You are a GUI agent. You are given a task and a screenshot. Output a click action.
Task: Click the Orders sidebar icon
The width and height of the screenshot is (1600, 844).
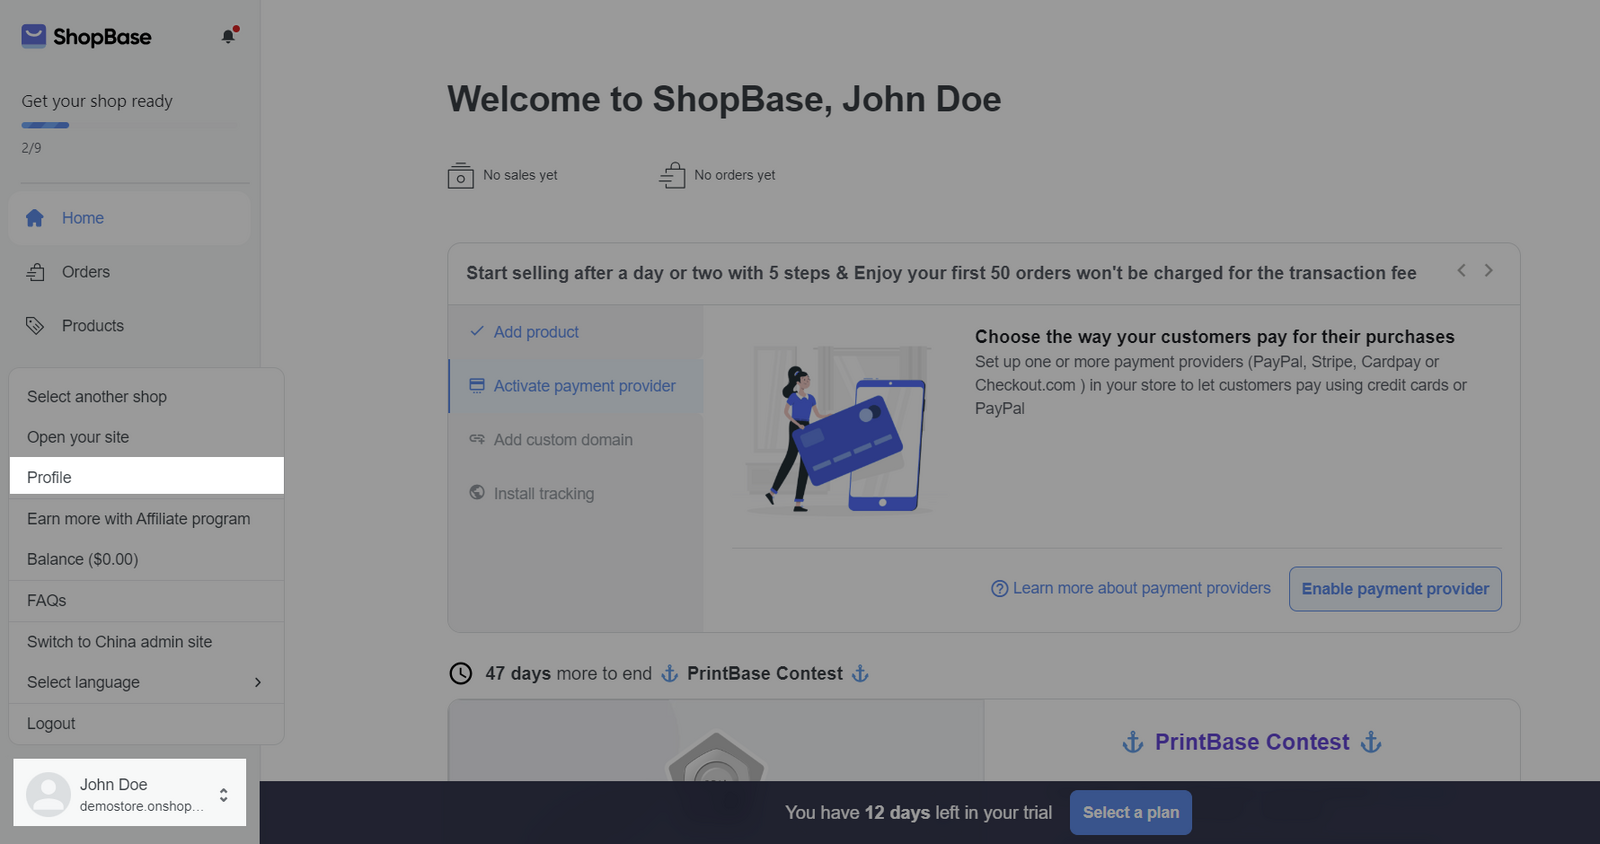35,272
